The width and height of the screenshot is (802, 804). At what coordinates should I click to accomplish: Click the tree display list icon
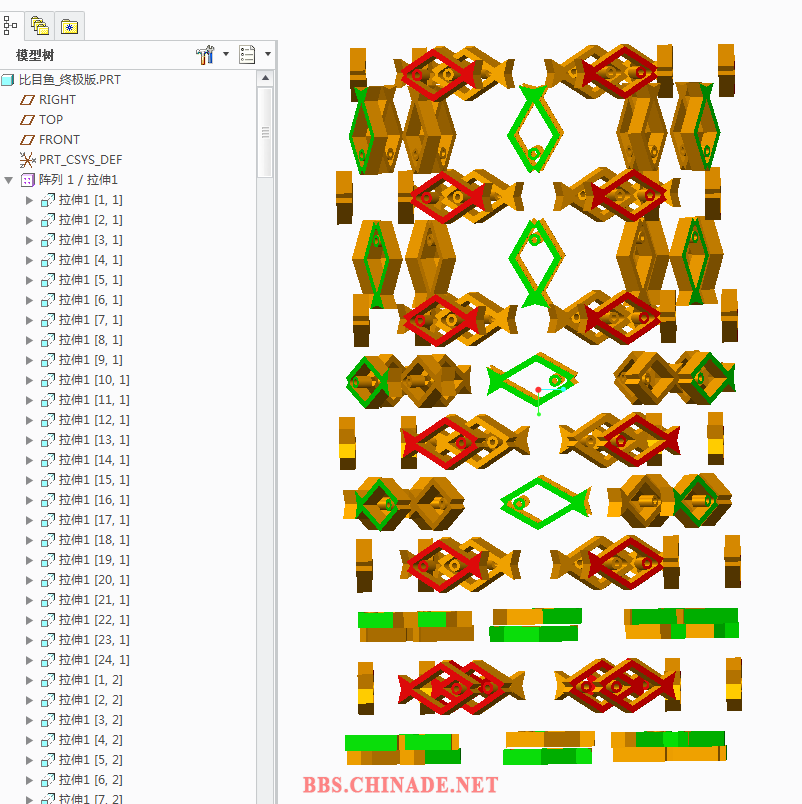tap(247, 54)
